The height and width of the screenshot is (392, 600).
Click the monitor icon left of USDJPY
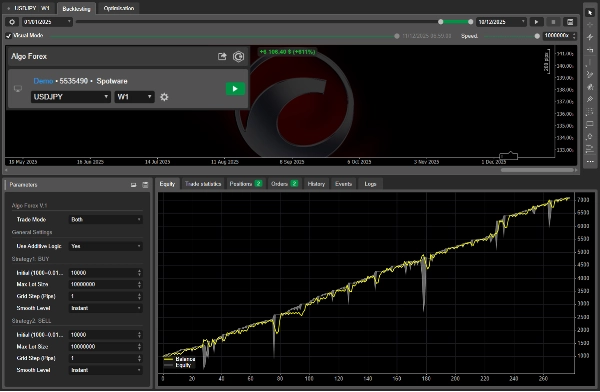point(18,89)
